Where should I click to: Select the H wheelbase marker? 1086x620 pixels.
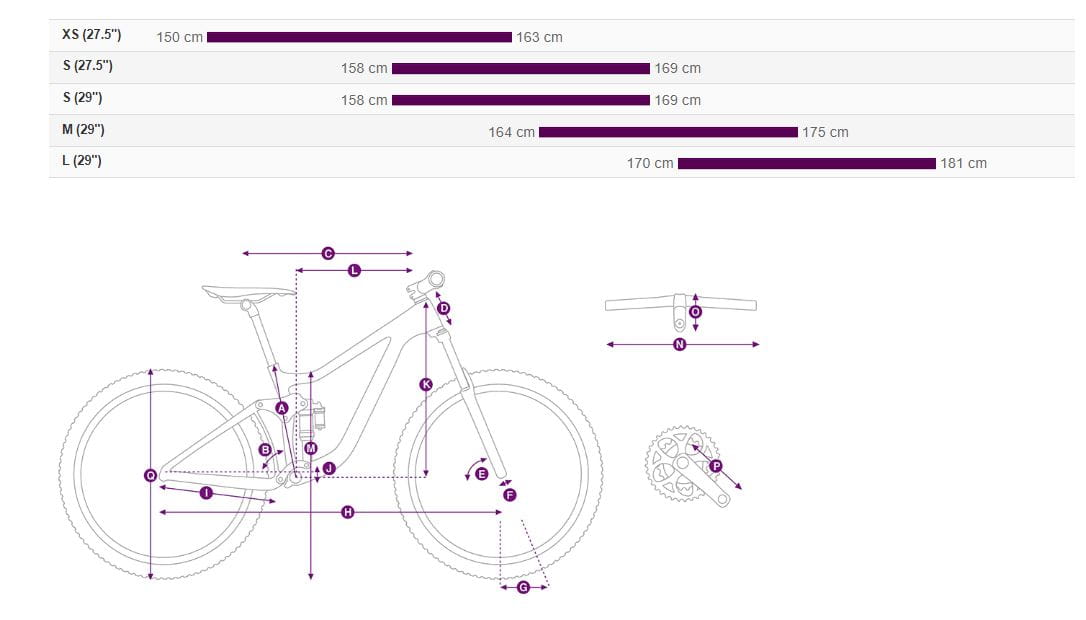pyautogui.click(x=348, y=512)
